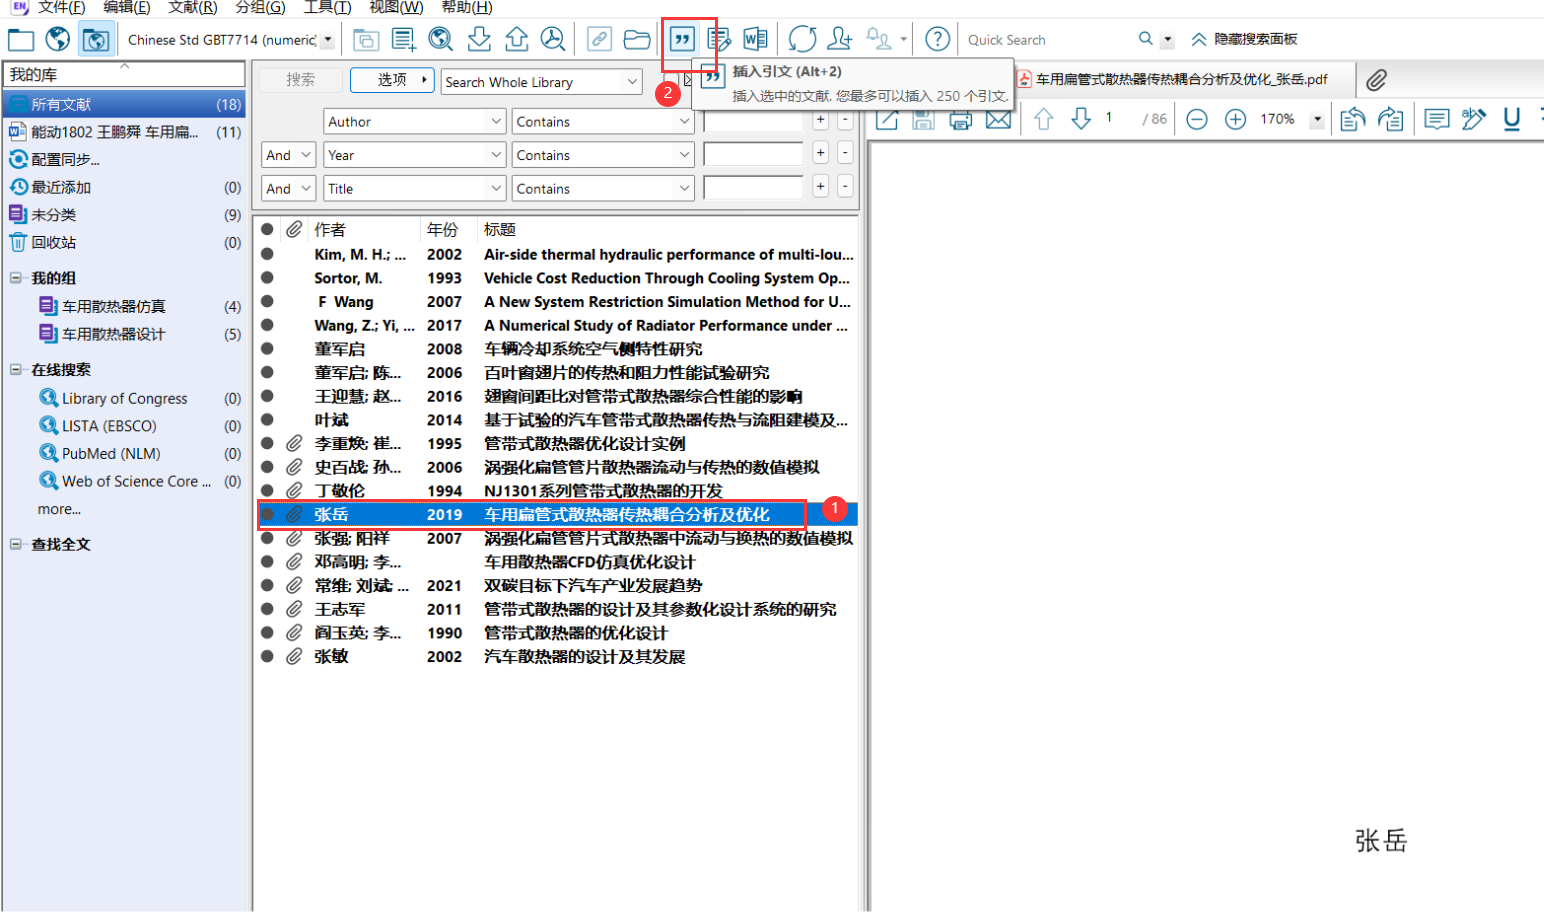Click the Import down-arrow icon
Image resolution: width=1544 pixels, height=913 pixels.
tap(479, 40)
